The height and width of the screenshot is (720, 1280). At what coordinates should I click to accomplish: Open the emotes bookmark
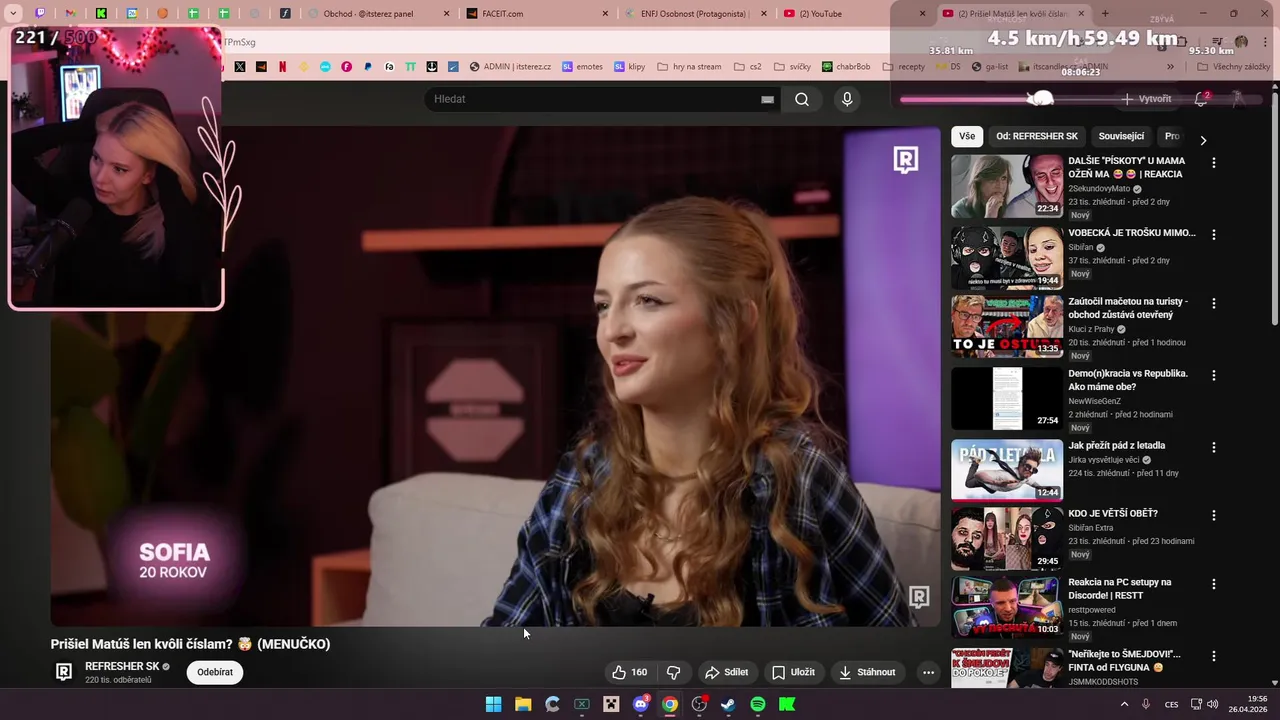click(x=582, y=67)
